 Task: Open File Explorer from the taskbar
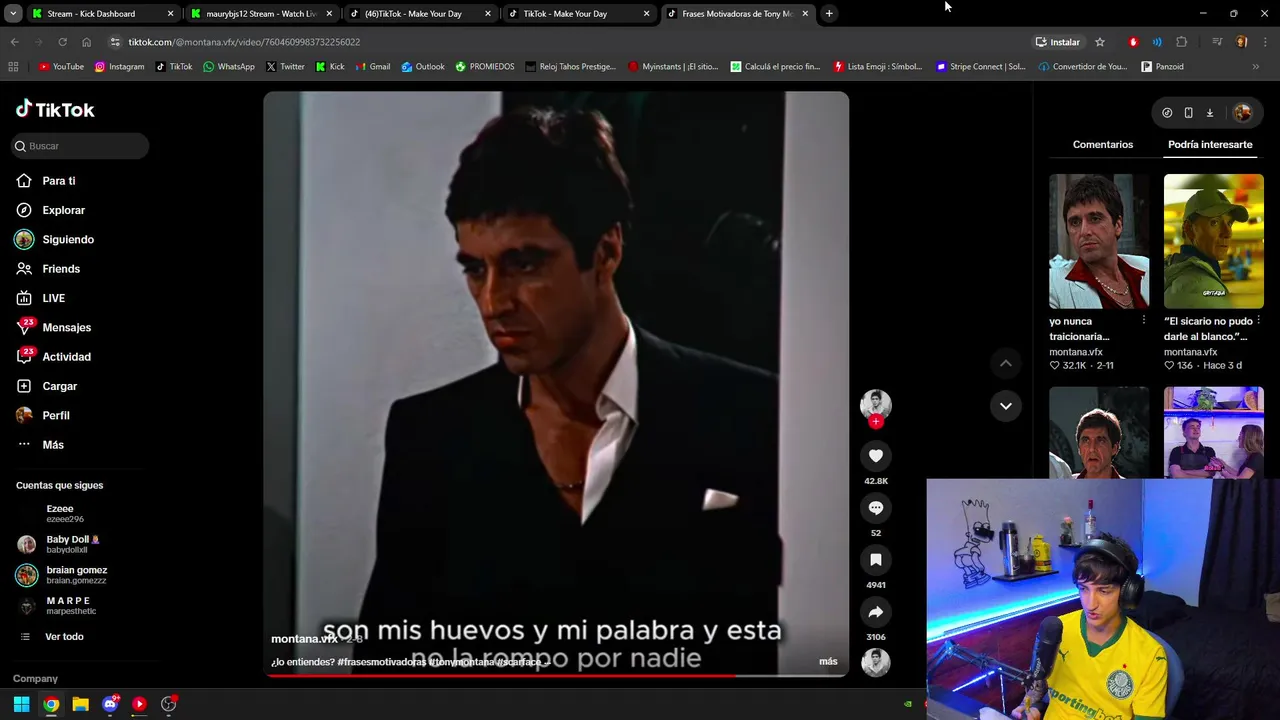click(x=80, y=704)
